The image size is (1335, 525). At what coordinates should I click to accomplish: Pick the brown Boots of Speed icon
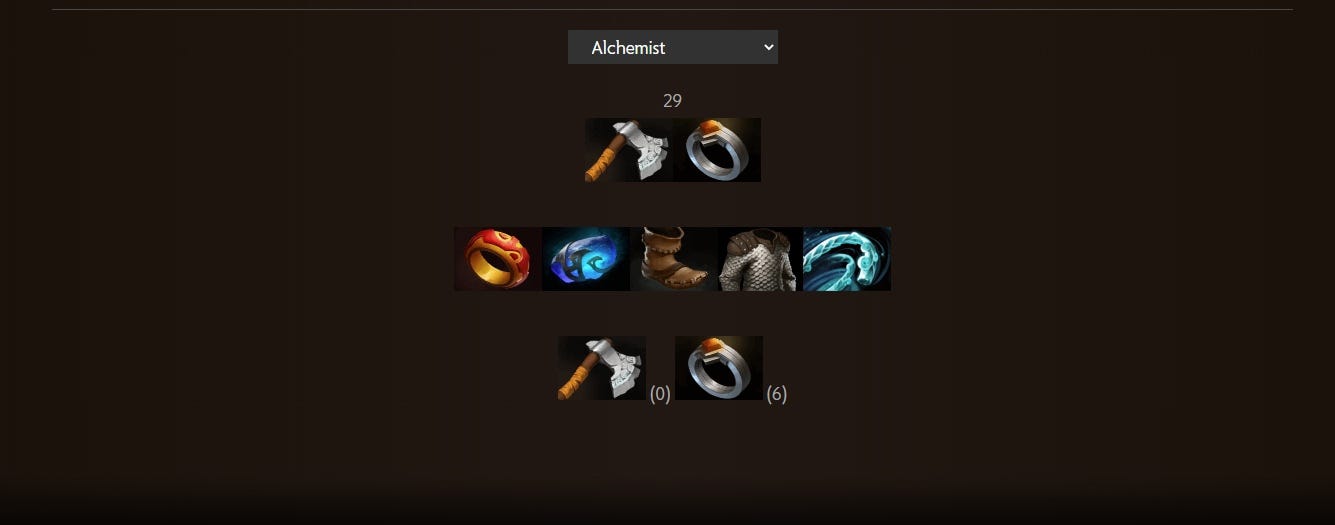[673, 259]
